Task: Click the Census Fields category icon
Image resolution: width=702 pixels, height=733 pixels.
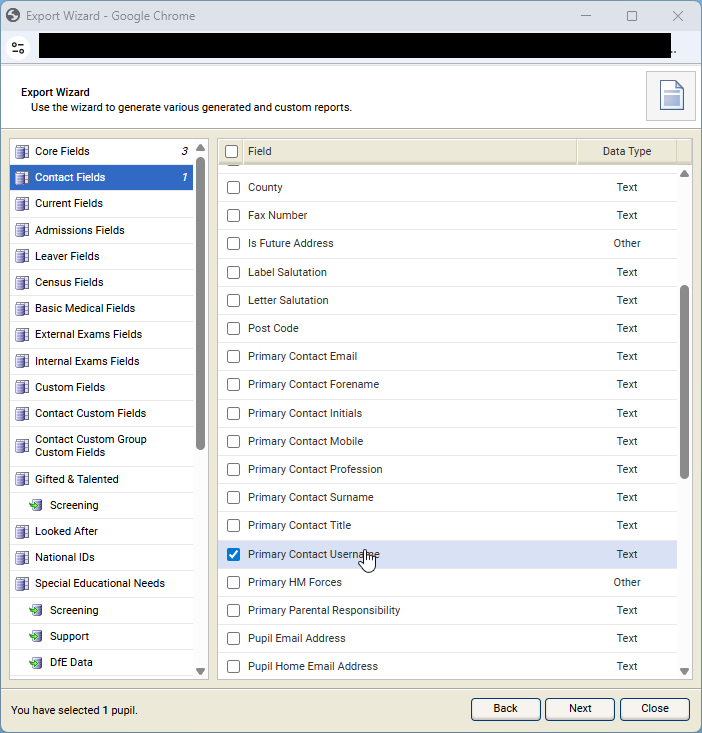Action: tap(22, 283)
